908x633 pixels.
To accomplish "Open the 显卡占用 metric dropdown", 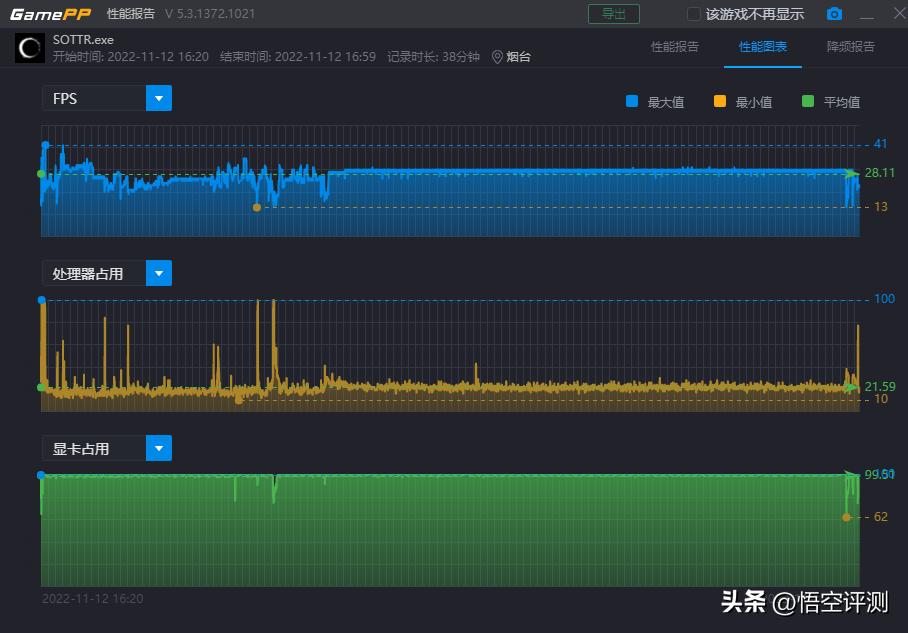I will (160, 447).
